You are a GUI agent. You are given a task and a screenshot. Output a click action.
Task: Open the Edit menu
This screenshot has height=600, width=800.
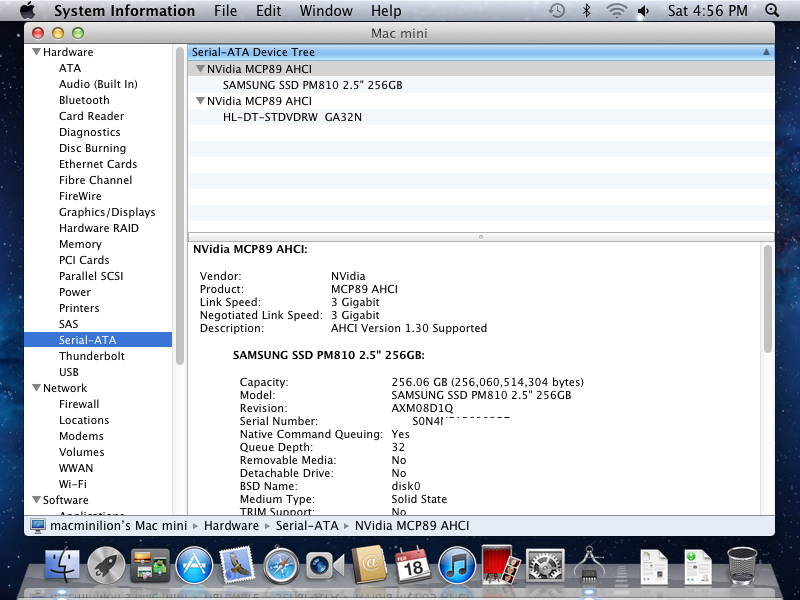(268, 10)
